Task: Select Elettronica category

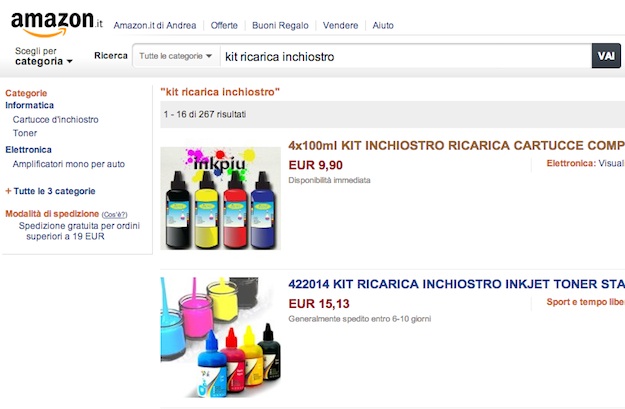Action: click(x=28, y=150)
